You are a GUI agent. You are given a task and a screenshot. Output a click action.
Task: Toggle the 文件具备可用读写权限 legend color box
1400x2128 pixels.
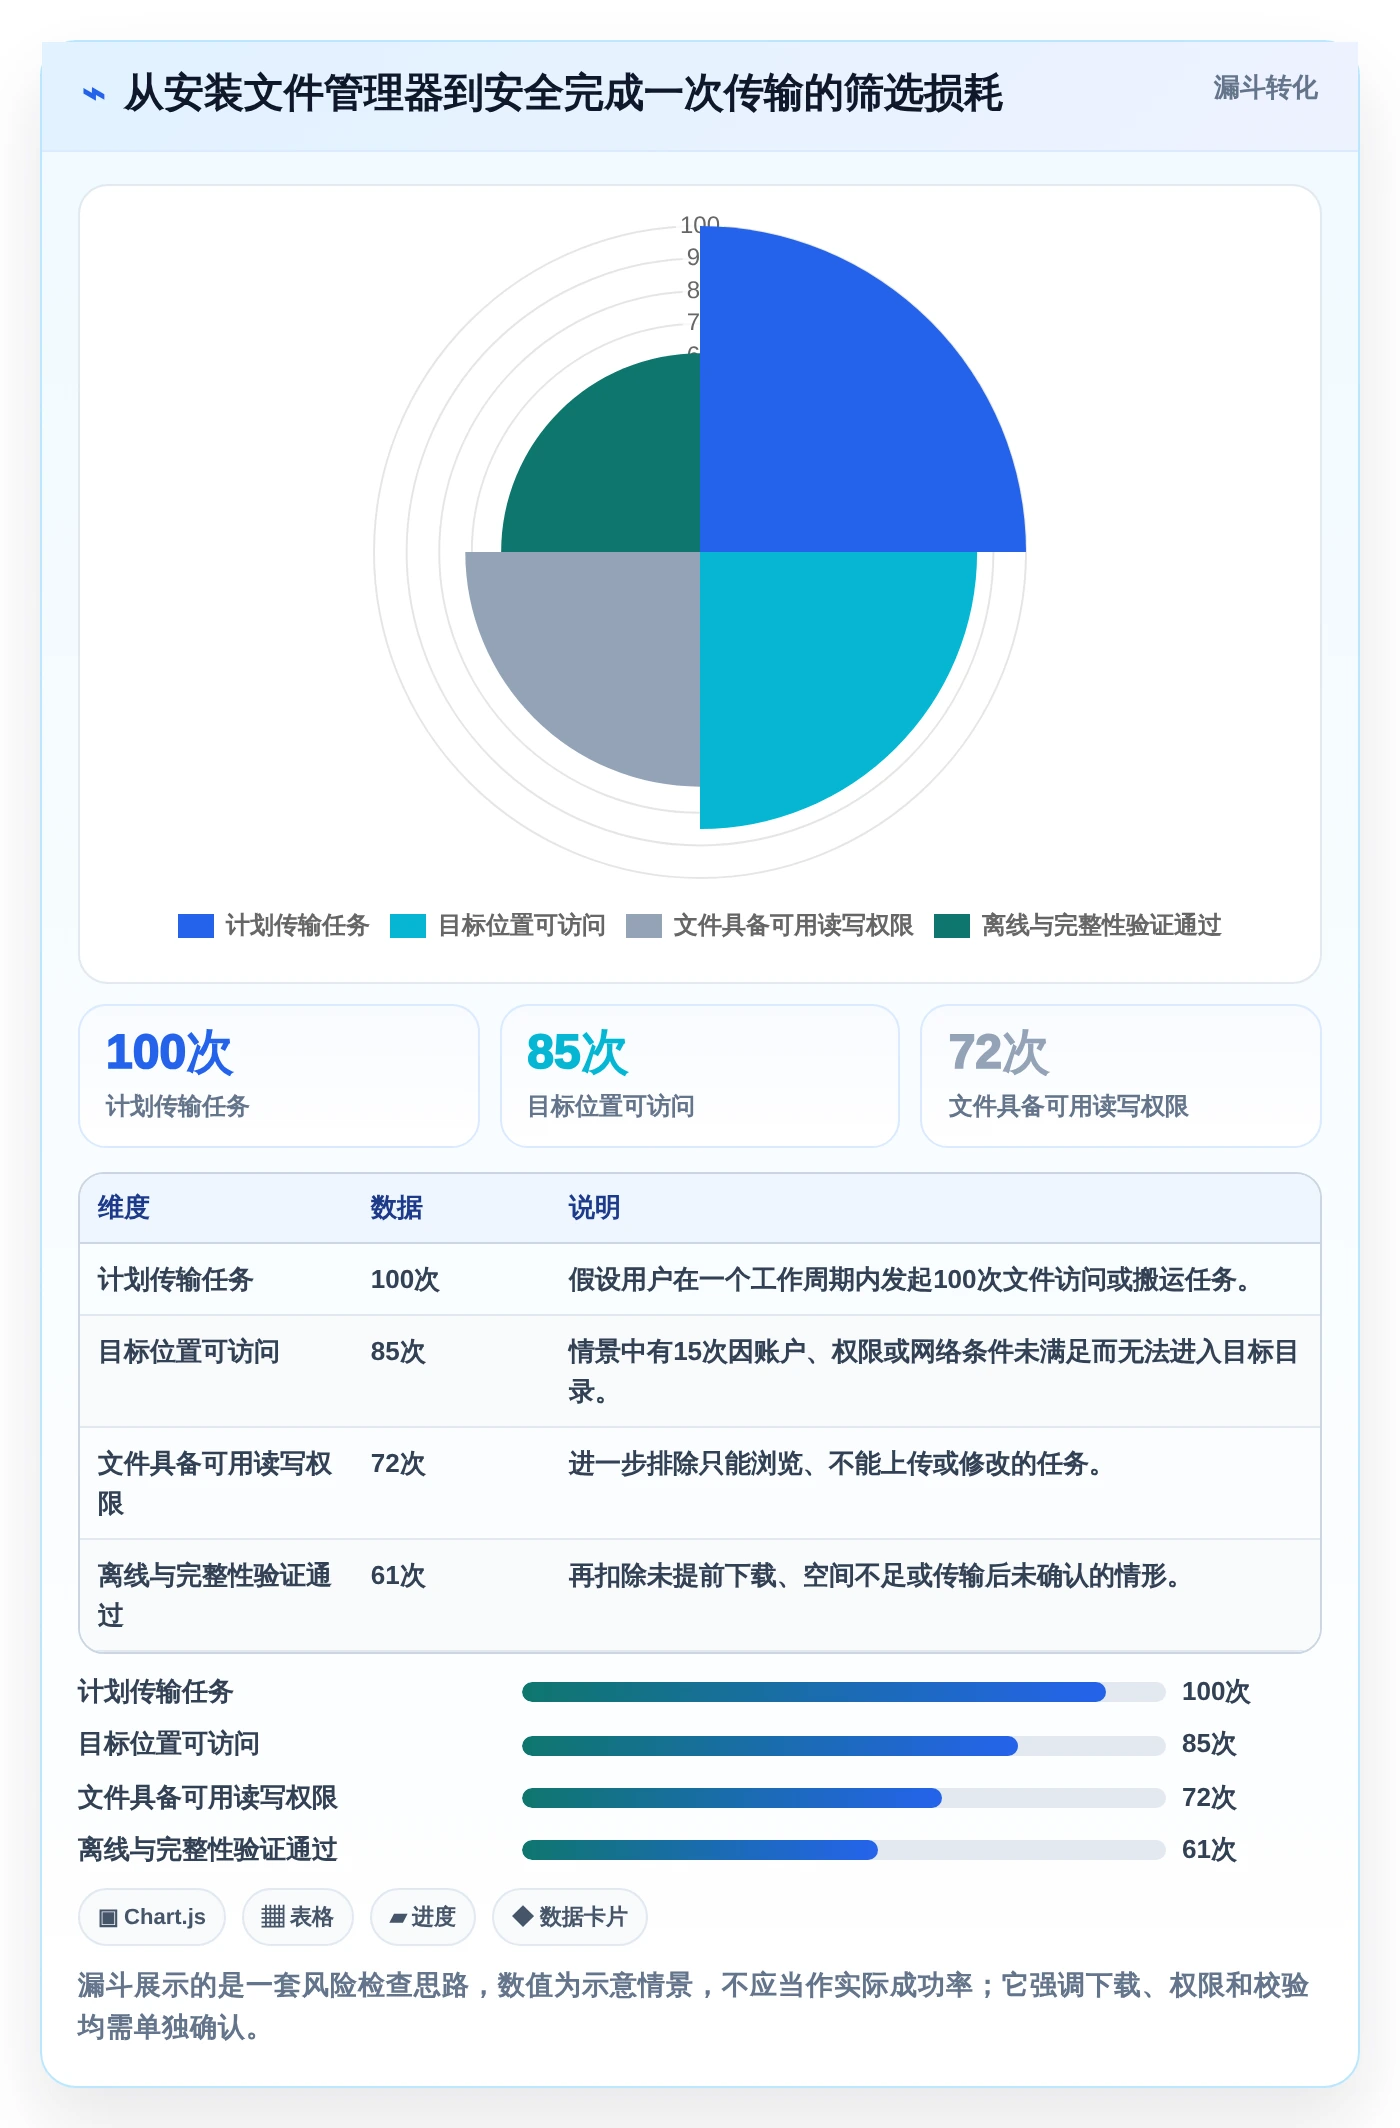(644, 926)
